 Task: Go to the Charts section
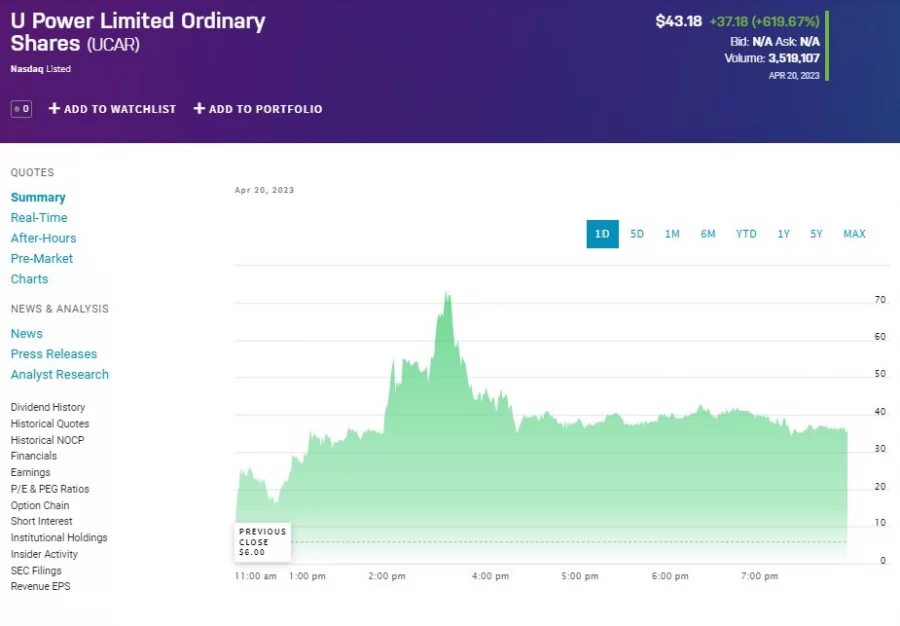pyautogui.click(x=29, y=279)
